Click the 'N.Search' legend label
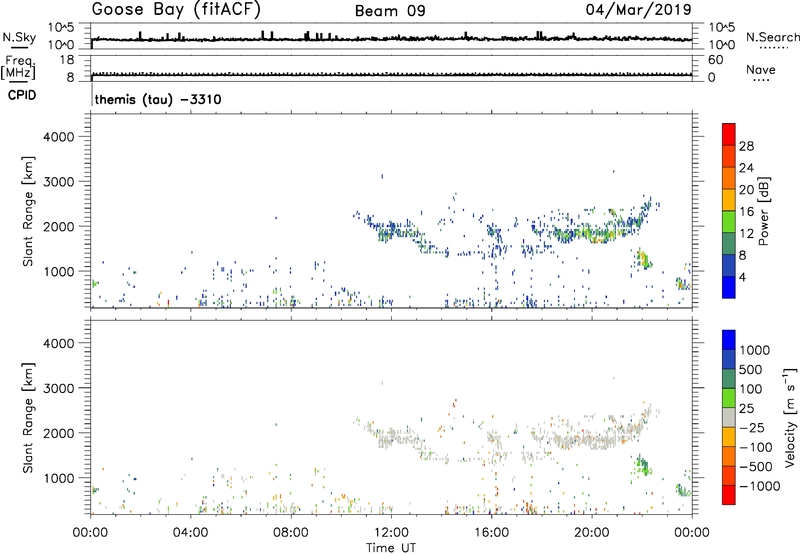Image resolution: width=800 pixels, height=554 pixels. (772, 37)
